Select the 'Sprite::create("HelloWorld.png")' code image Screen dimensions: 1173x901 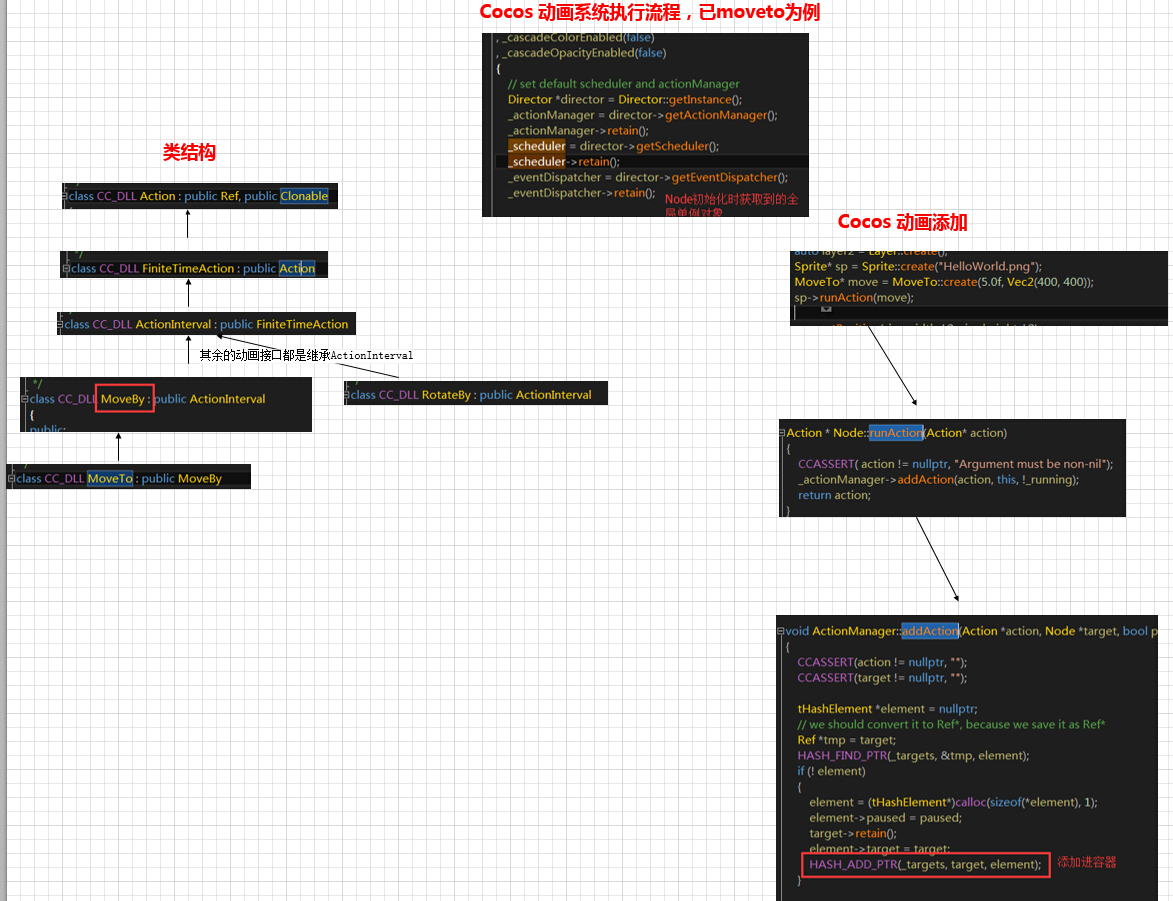(x=978, y=288)
